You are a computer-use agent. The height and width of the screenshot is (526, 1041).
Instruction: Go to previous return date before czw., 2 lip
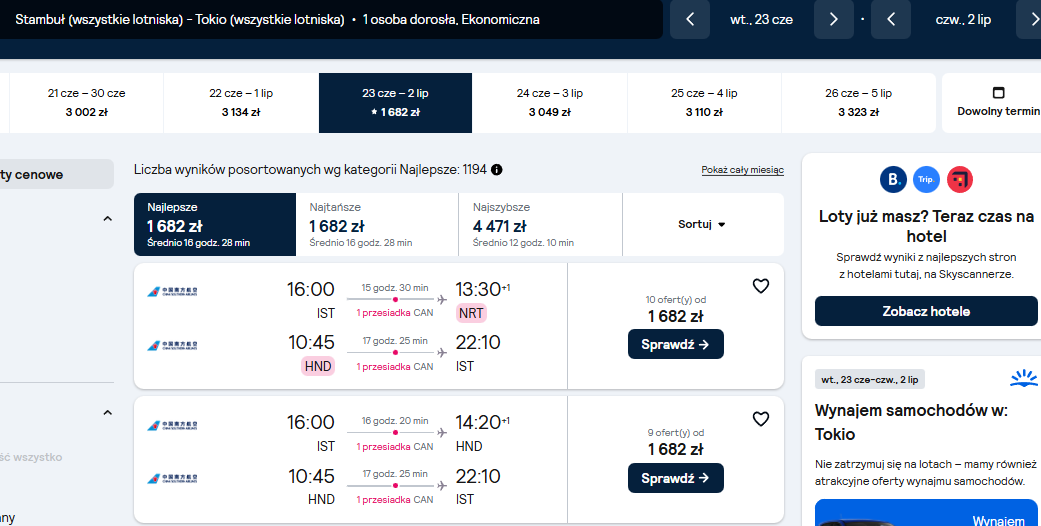(x=891, y=19)
